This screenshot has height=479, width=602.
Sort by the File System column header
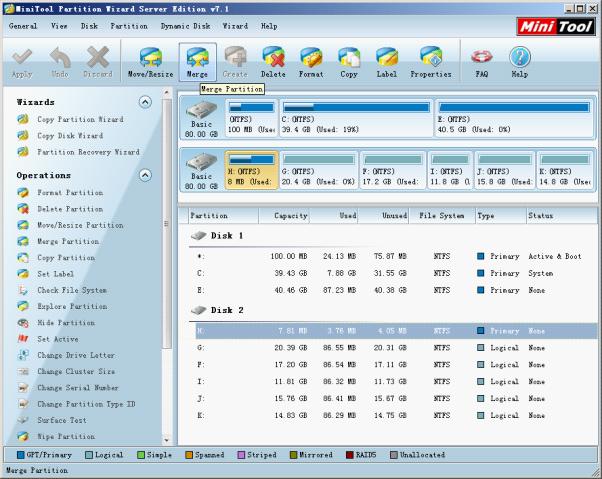(442, 216)
